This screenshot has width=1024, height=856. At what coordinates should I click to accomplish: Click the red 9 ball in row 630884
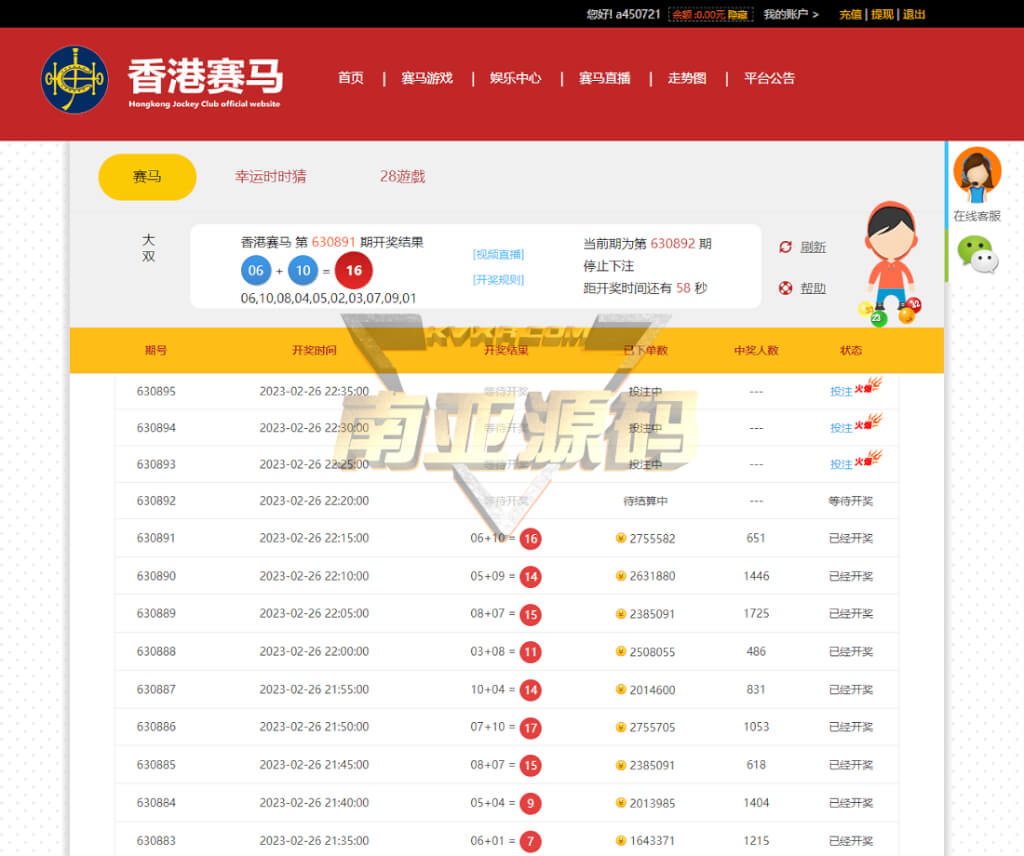pos(530,803)
